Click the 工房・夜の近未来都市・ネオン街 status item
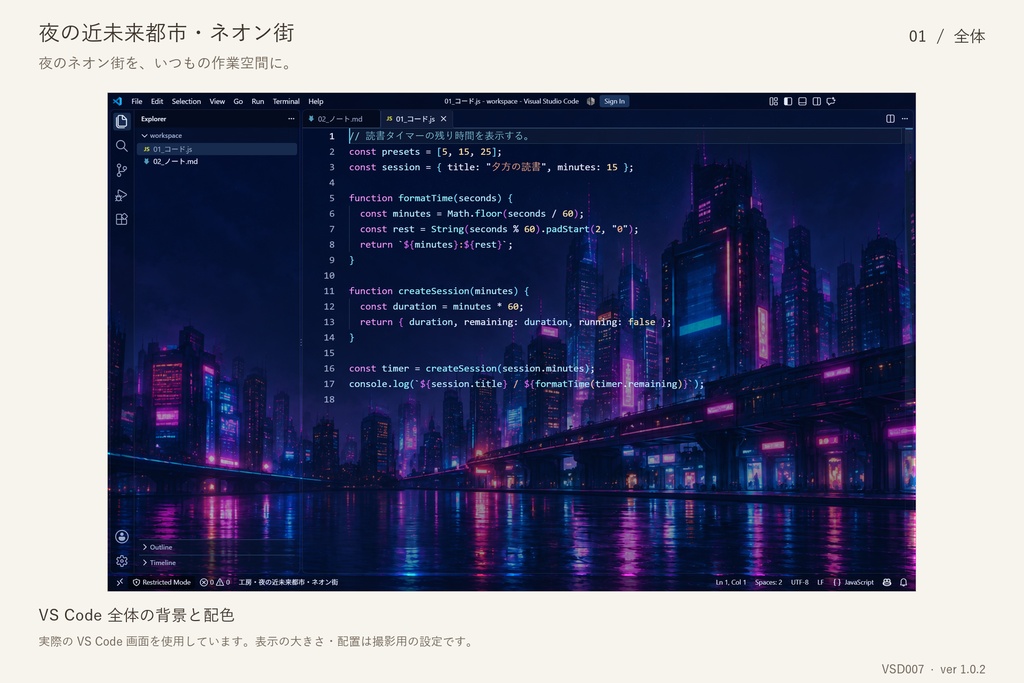The height and width of the screenshot is (683, 1024). [x=288, y=582]
